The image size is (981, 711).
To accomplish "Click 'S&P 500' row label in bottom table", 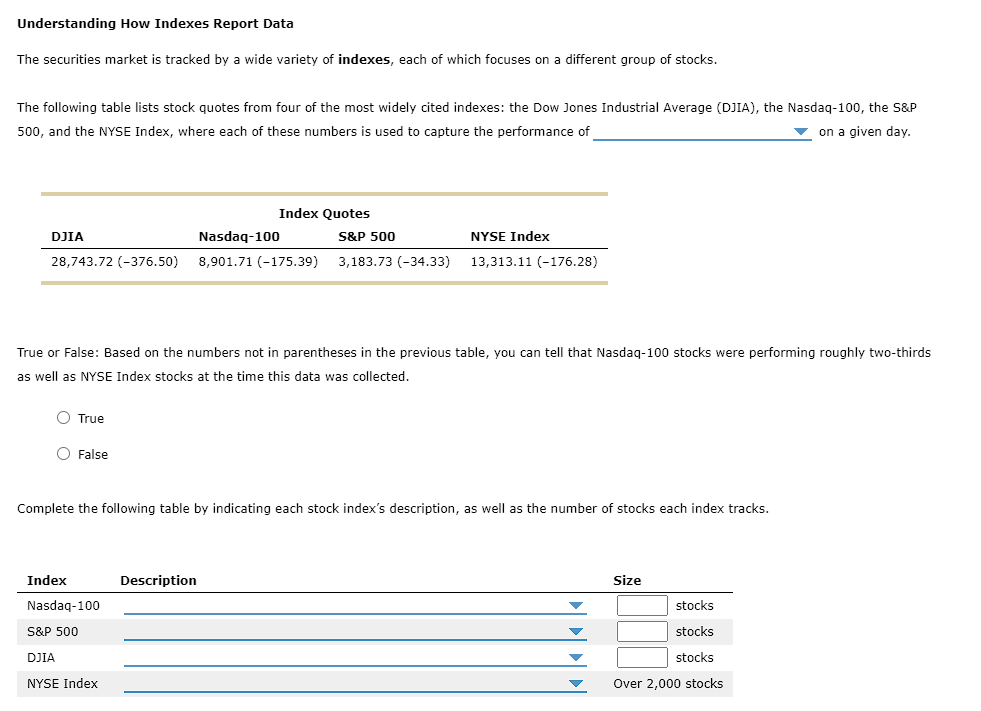I will pyautogui.click(x=53, y=632).
